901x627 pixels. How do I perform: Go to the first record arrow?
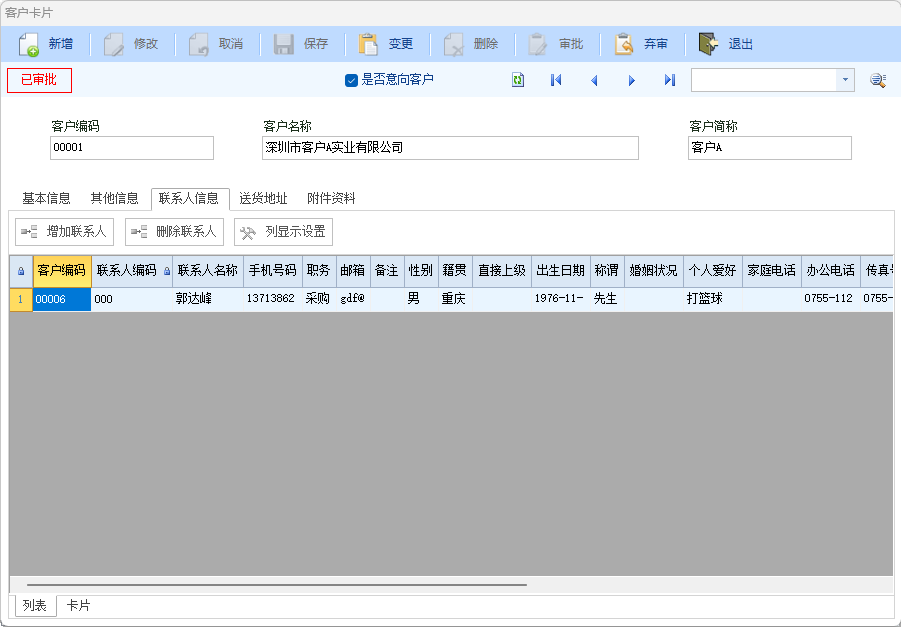click(556, 80)
